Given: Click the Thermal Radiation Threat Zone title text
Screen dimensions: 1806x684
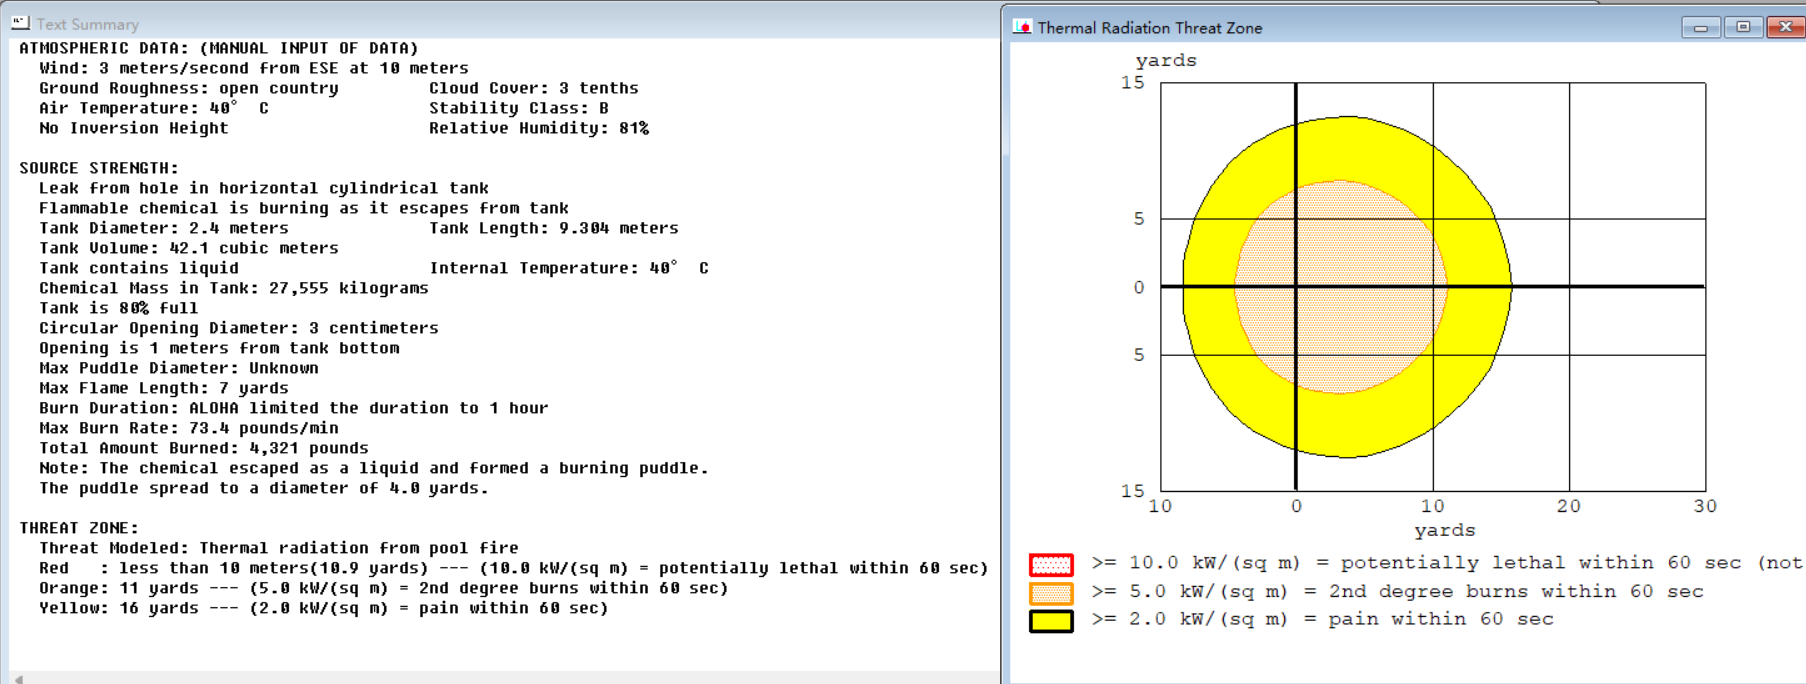Looking at the screenshot, I should tap(1150, 28).
